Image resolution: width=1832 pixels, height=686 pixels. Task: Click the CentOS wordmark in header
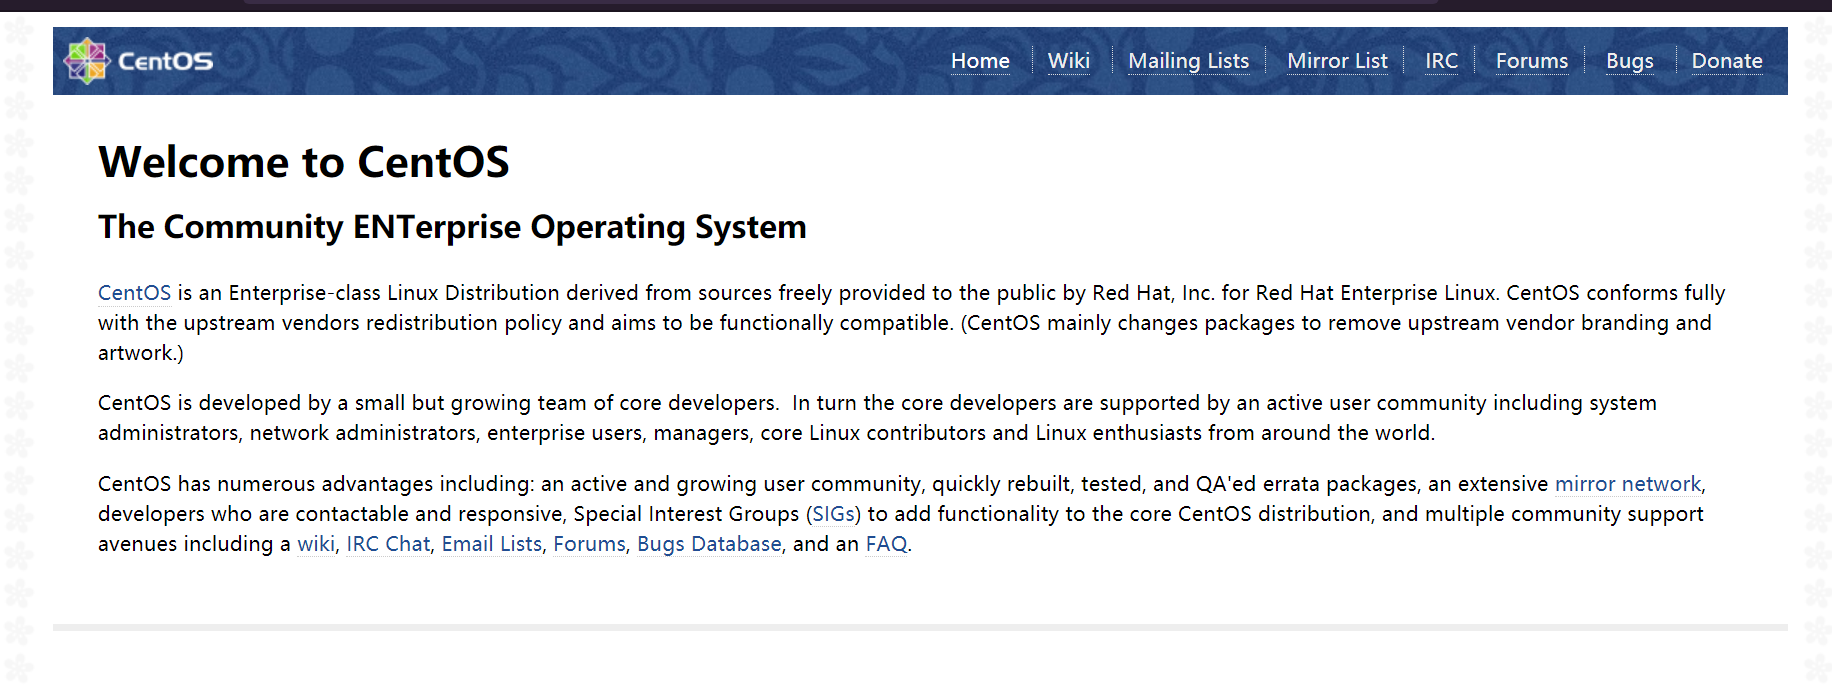[165, 62]
